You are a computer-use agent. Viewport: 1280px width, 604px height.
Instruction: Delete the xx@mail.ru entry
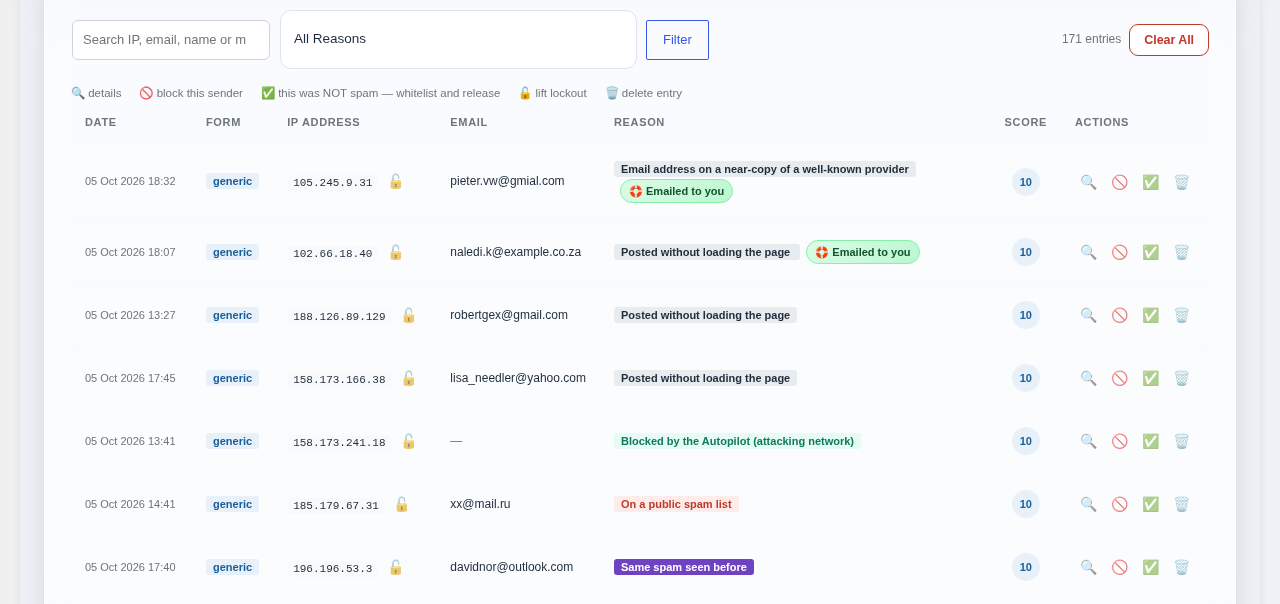click(x=1181, y=504)
